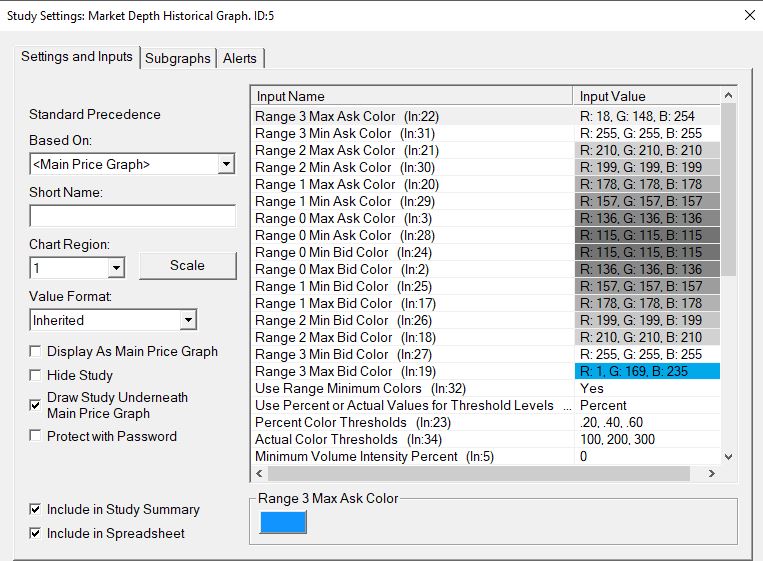Select the Range 0 Max Bid Color row

pos(486,270)
